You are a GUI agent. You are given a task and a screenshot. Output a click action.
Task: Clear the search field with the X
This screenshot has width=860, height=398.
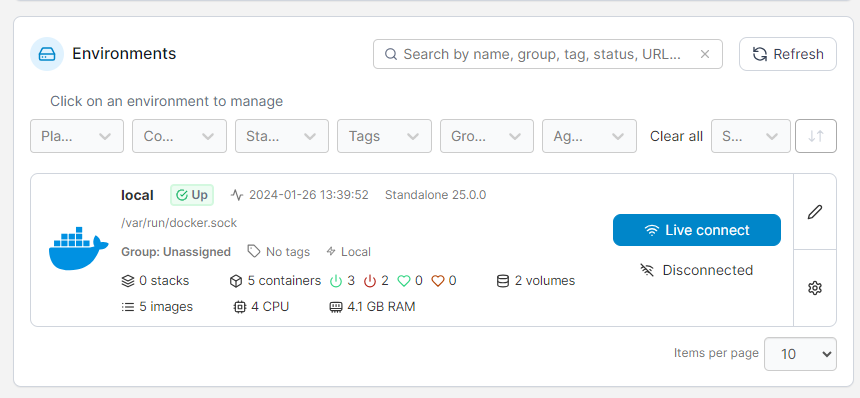click(705, 54)
